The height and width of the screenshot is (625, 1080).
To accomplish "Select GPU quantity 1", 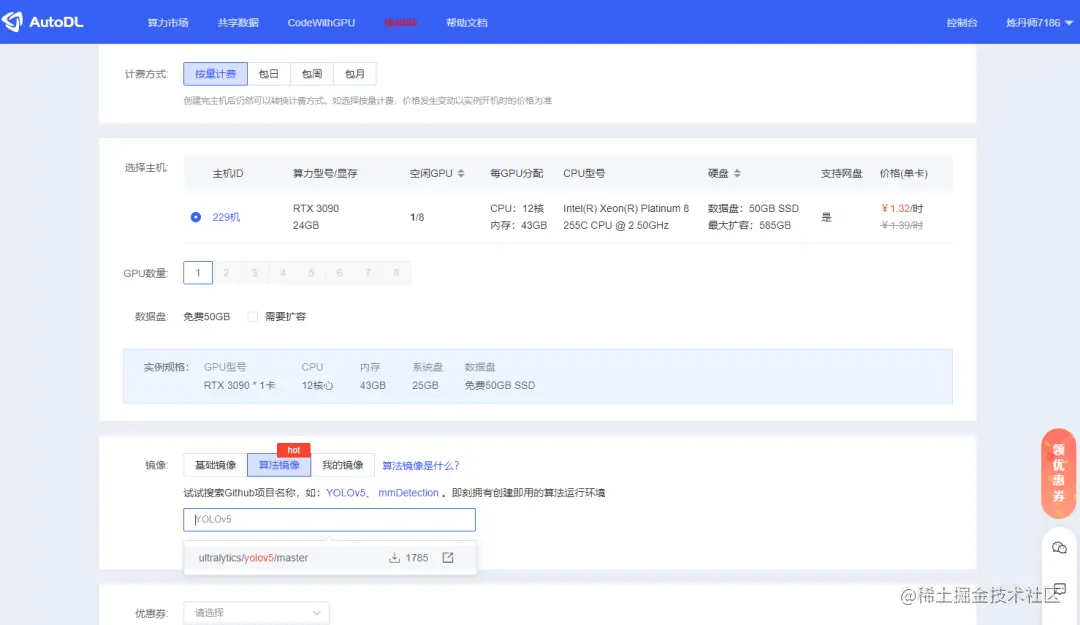I will tap(199, 272).
